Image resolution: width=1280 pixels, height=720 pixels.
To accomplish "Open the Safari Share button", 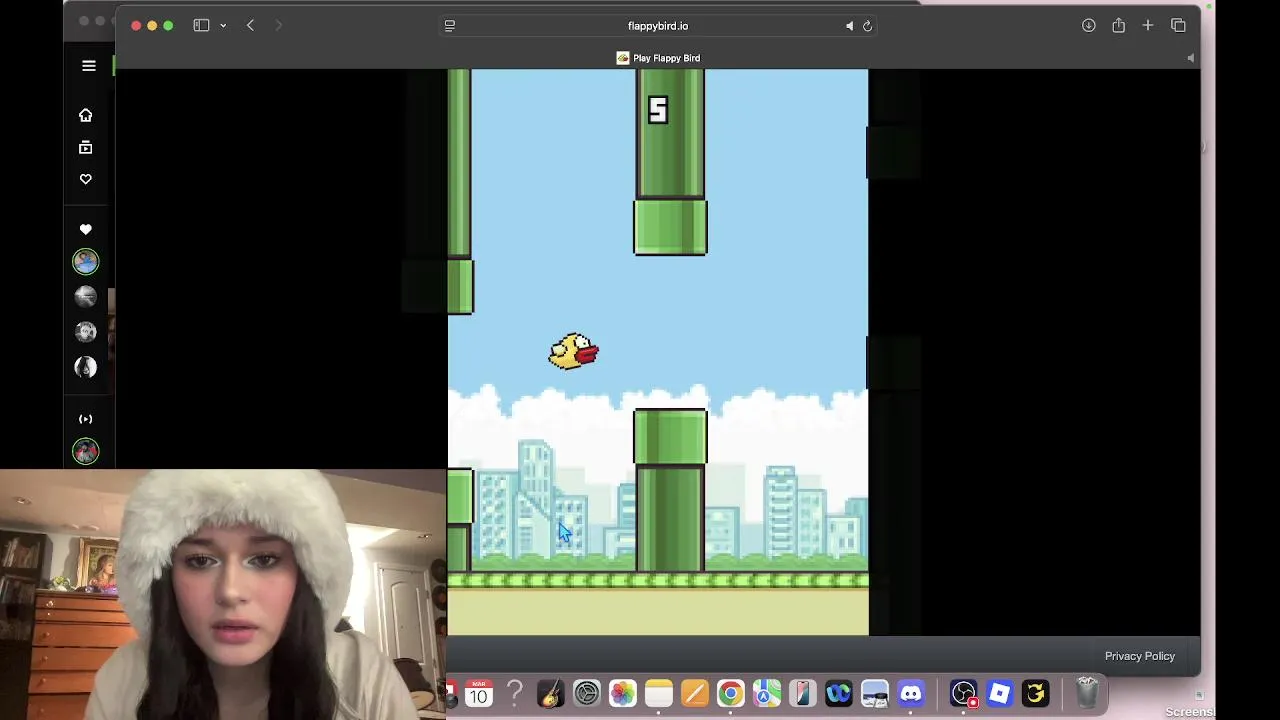I will tap(1118, 26).
